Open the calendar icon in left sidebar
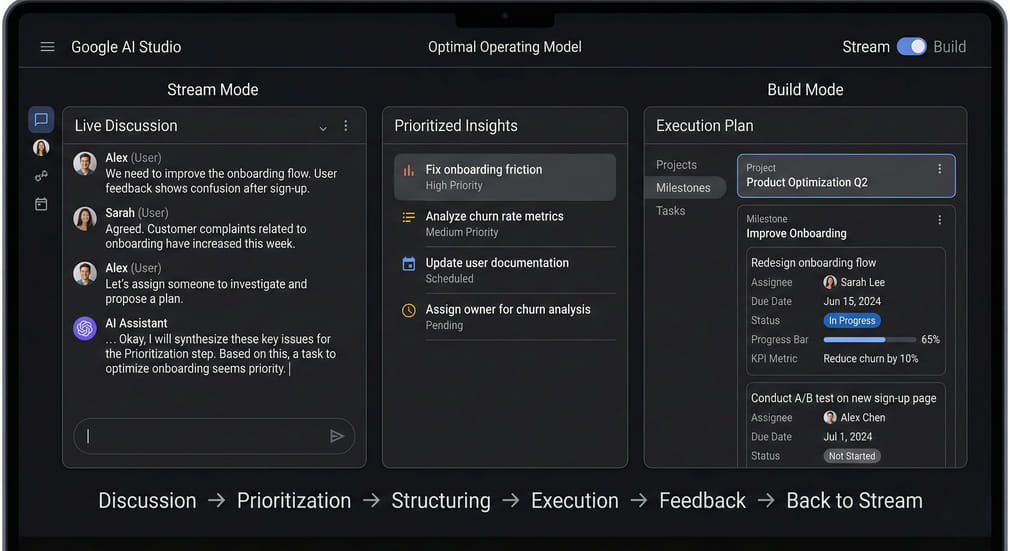Screen dimensions: 1010x551 coord(41,204)
